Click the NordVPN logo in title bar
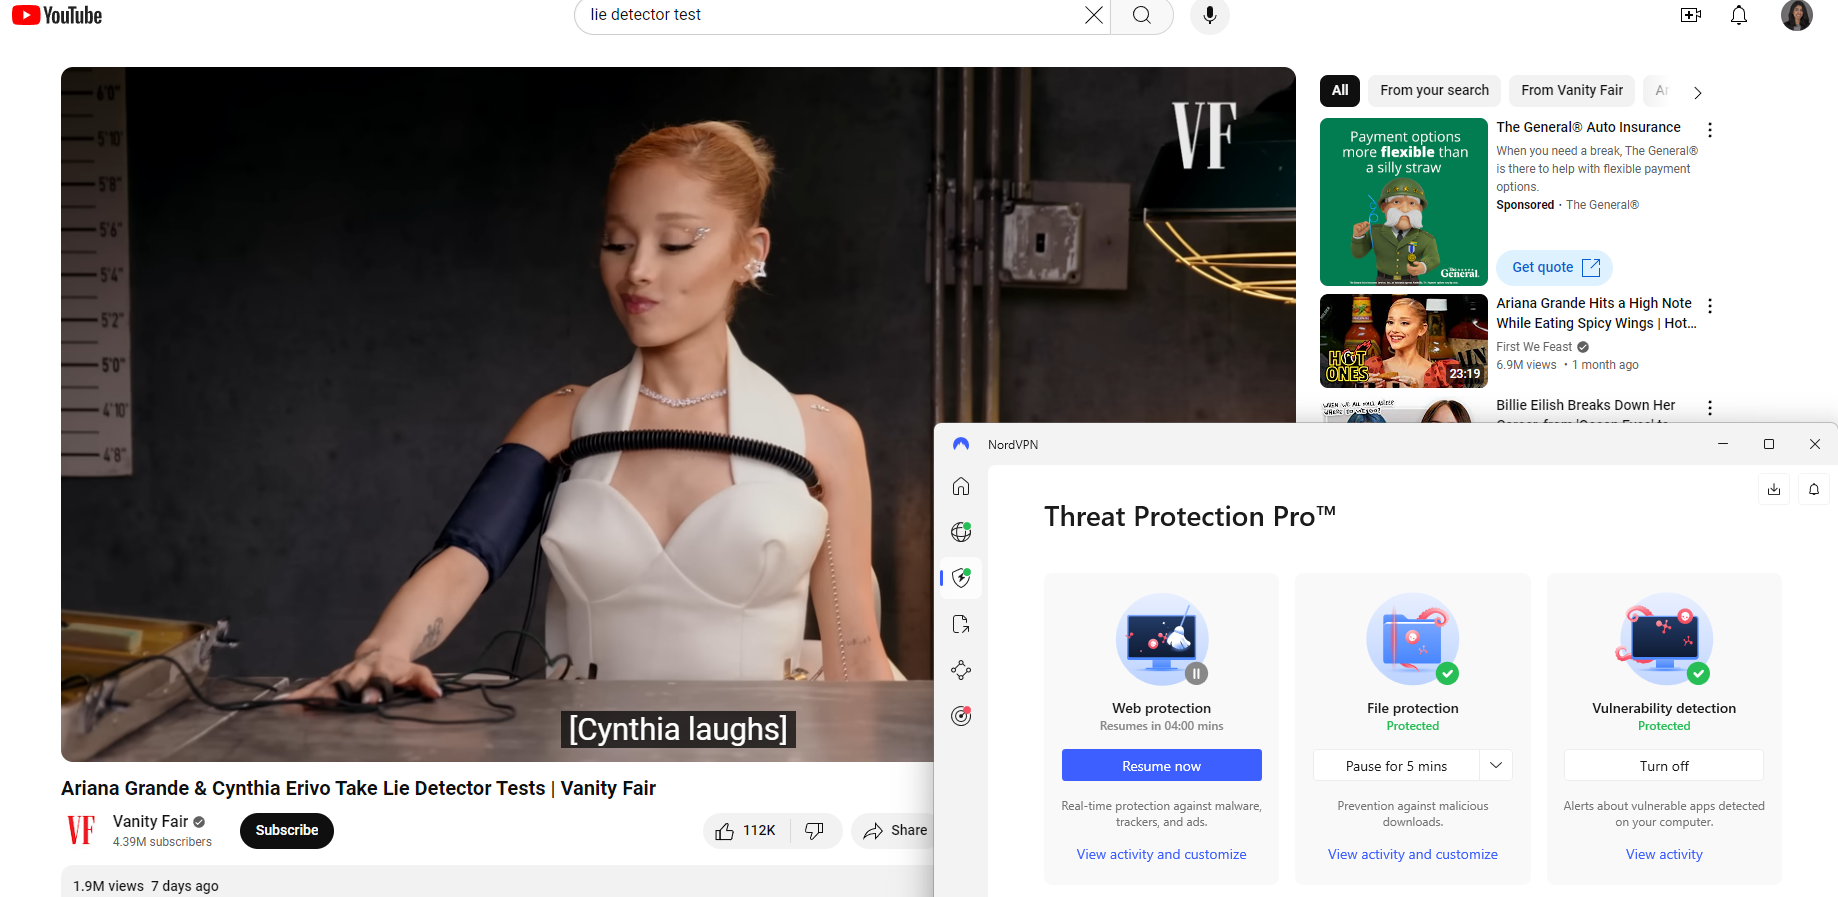 tap(961, 444)
